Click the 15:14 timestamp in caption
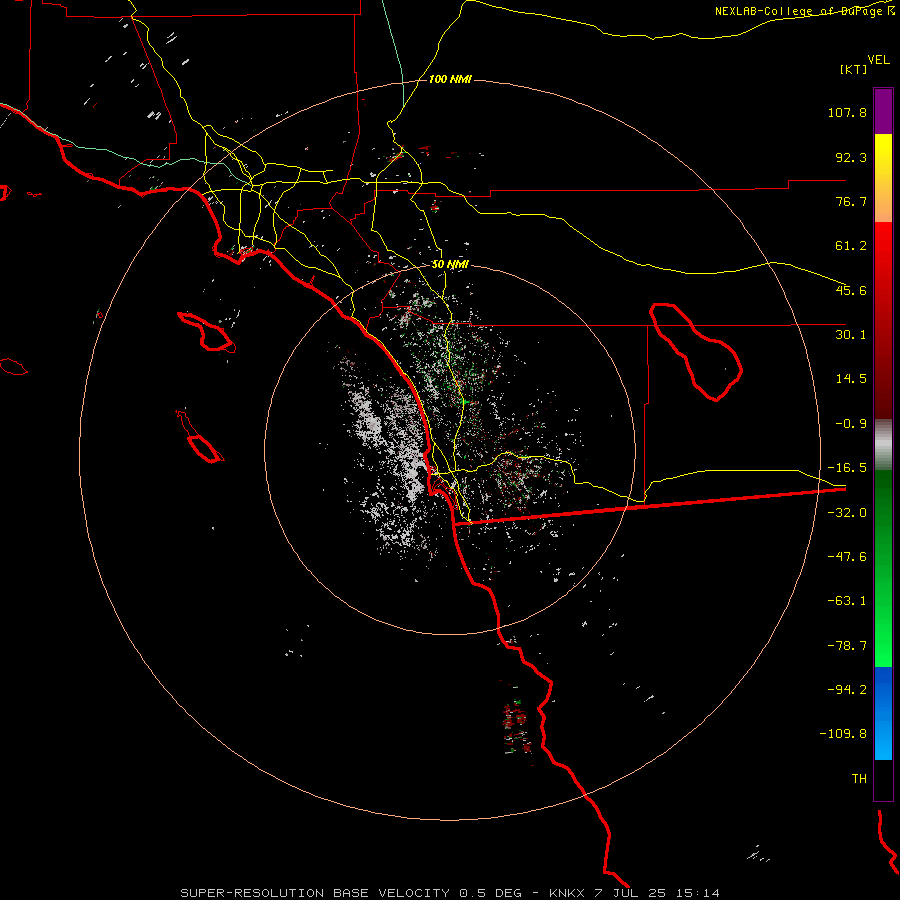This screenshot has width=900, height=900. (698, 893)
